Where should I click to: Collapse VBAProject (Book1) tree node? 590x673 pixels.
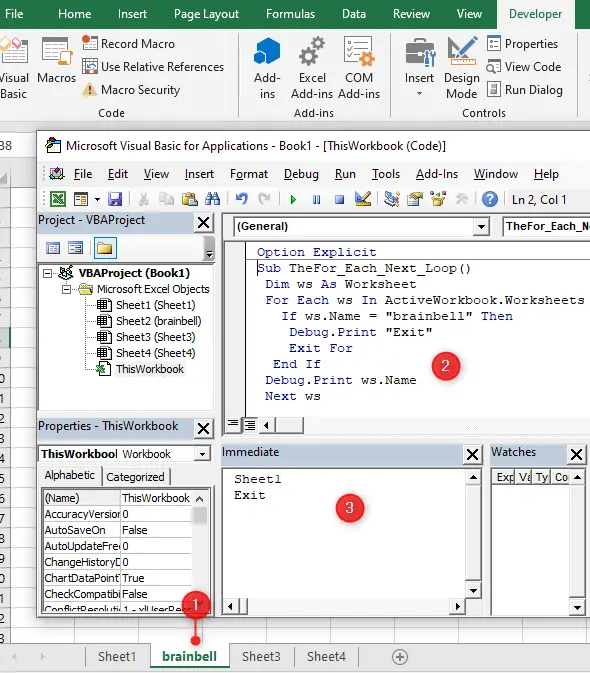point(48,273)
